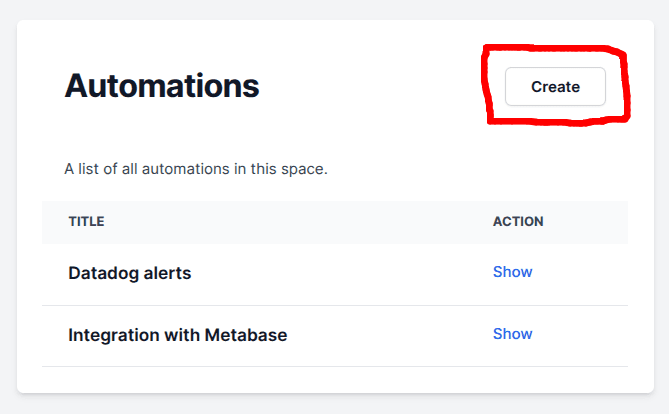The image size is (669, 414).
Task: Show the Integration with Metabase automation
Action: [x=512, y=334]
